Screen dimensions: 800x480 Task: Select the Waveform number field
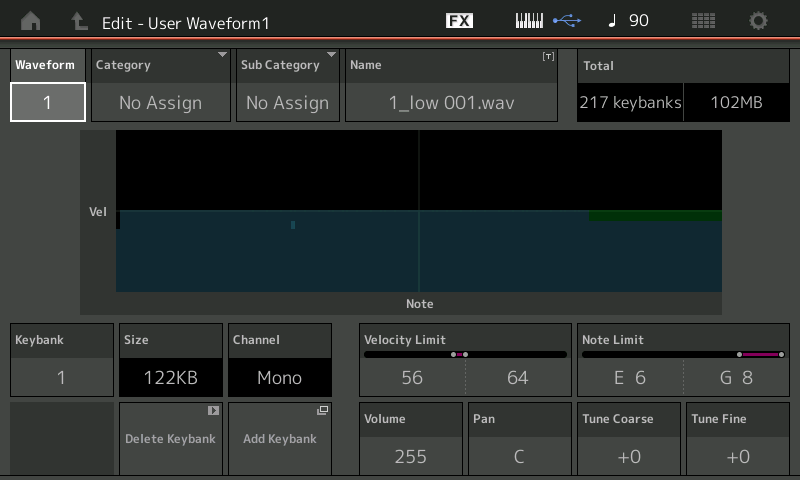click(47, 102)
